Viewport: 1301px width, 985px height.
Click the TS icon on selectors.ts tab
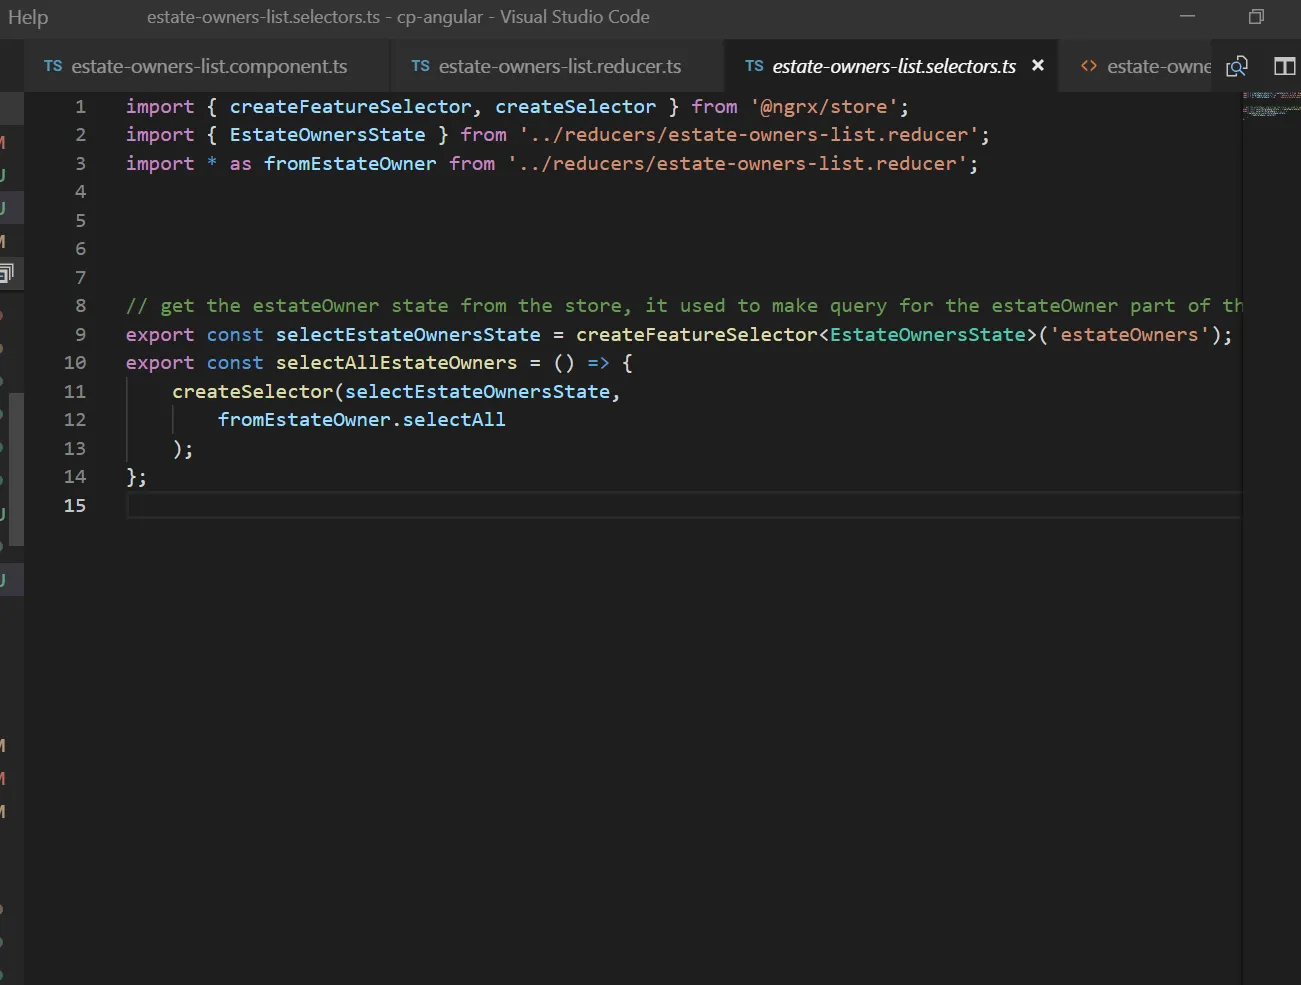[x=754, y=66]
